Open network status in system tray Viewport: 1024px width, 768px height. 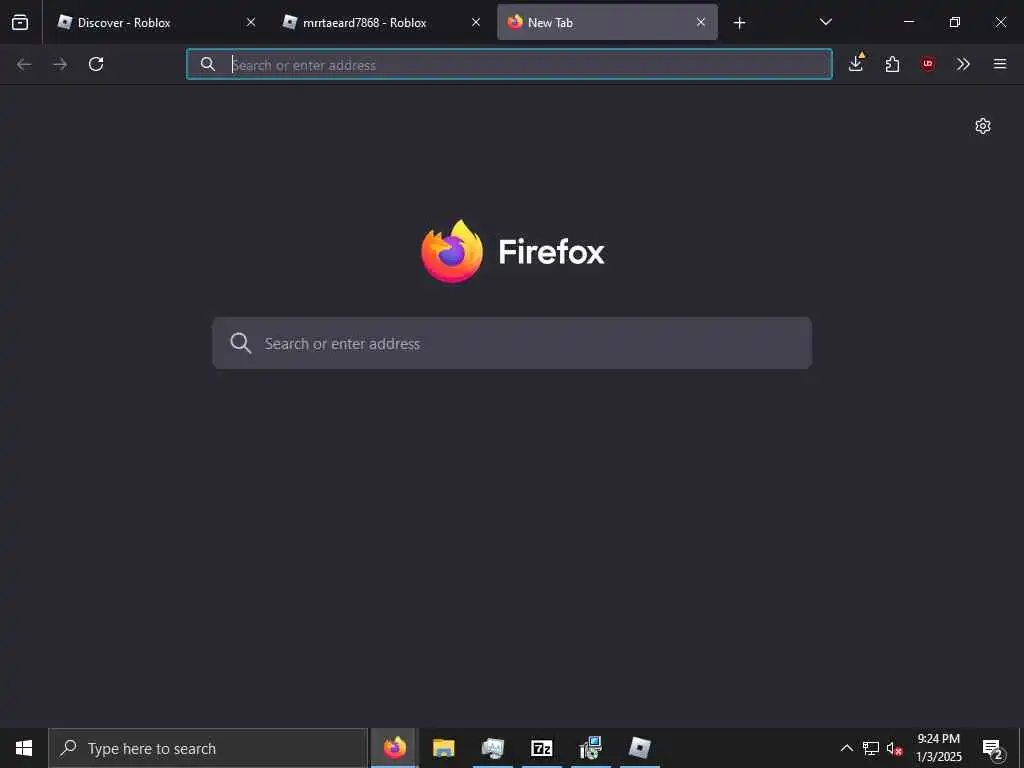tap(871, 748)
